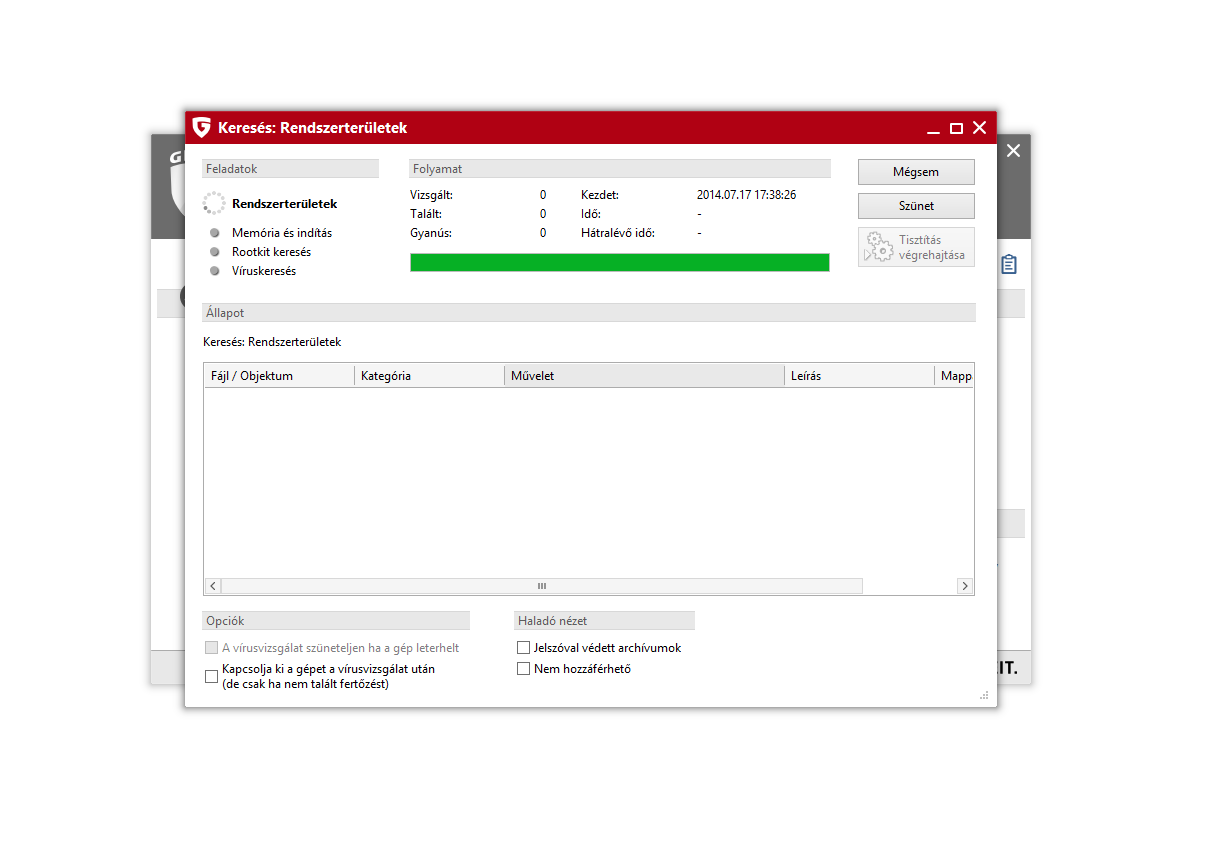Maximize the Keresés scan dialog window

(956, 128)
